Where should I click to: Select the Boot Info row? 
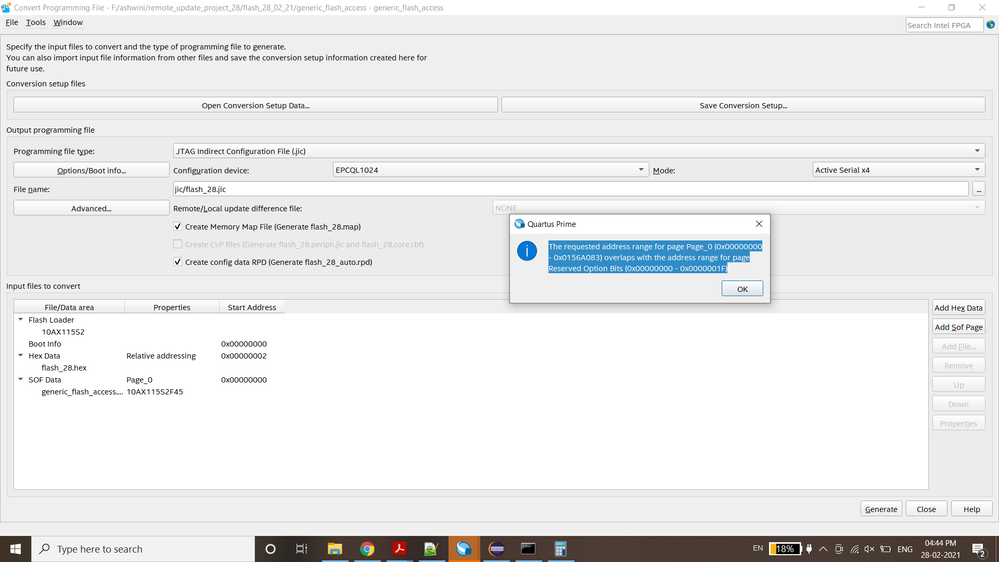[x=45, y=344]
